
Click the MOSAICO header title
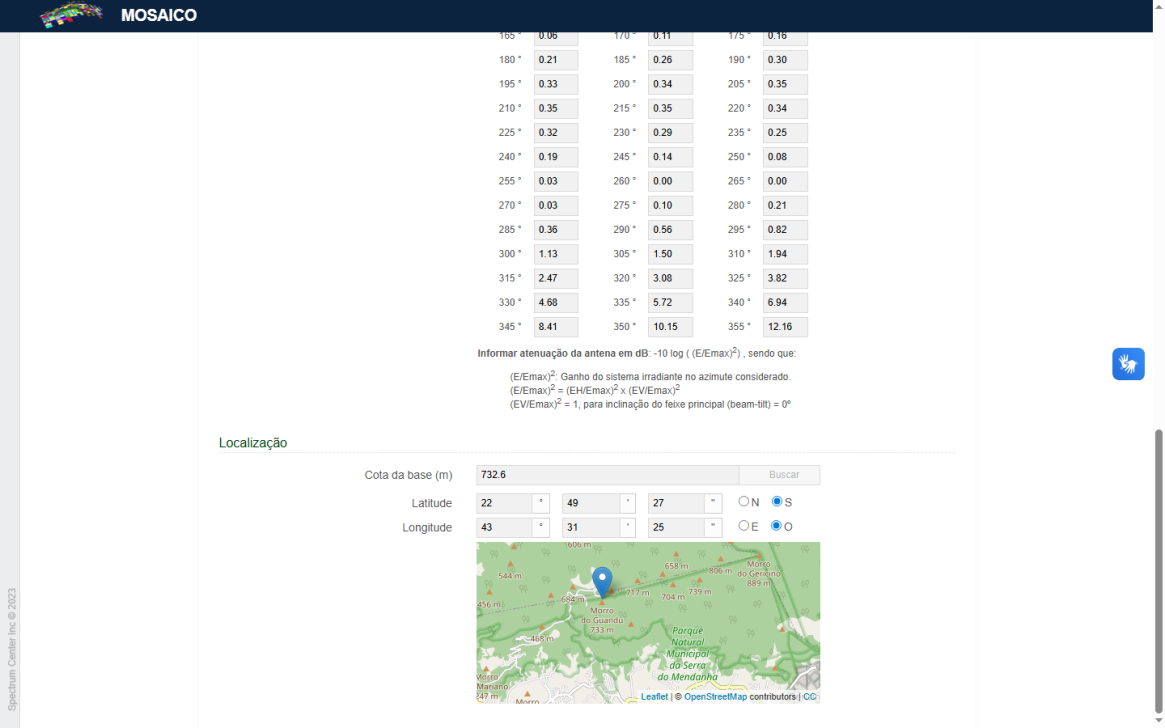(158, 16)
